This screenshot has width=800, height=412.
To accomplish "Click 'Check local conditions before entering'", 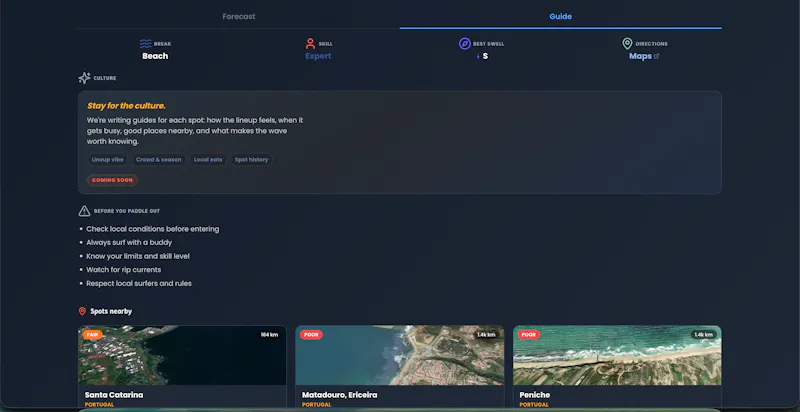I will pyautogui.click(x=153, y=229).
